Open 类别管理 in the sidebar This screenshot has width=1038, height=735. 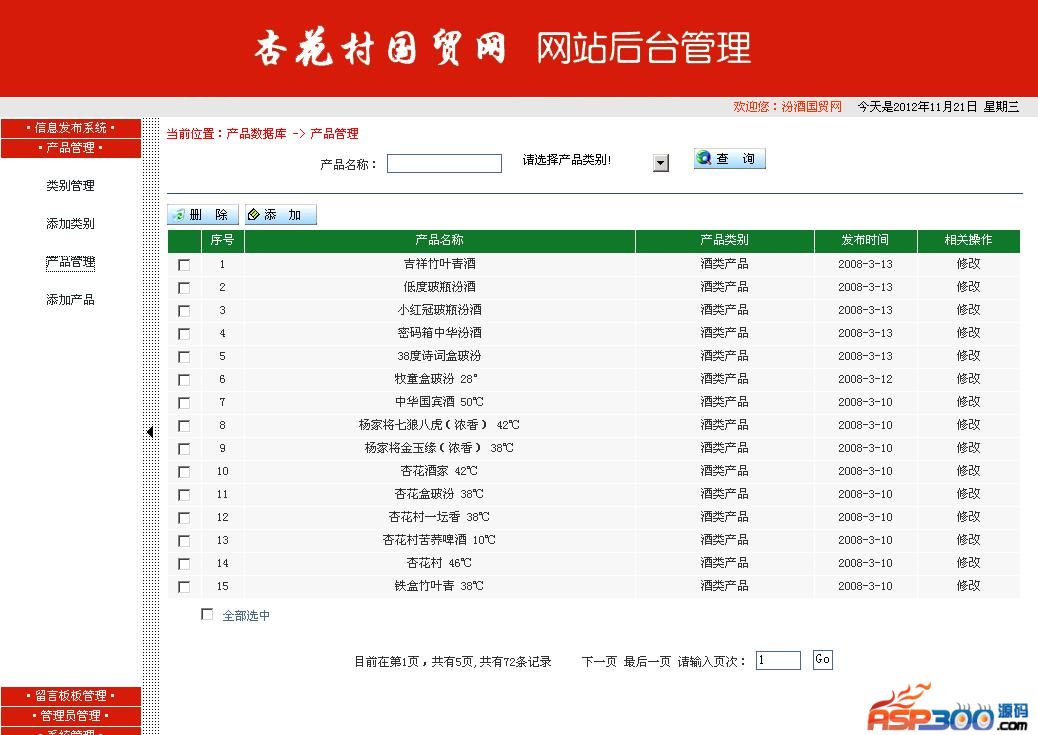point(70,186)
